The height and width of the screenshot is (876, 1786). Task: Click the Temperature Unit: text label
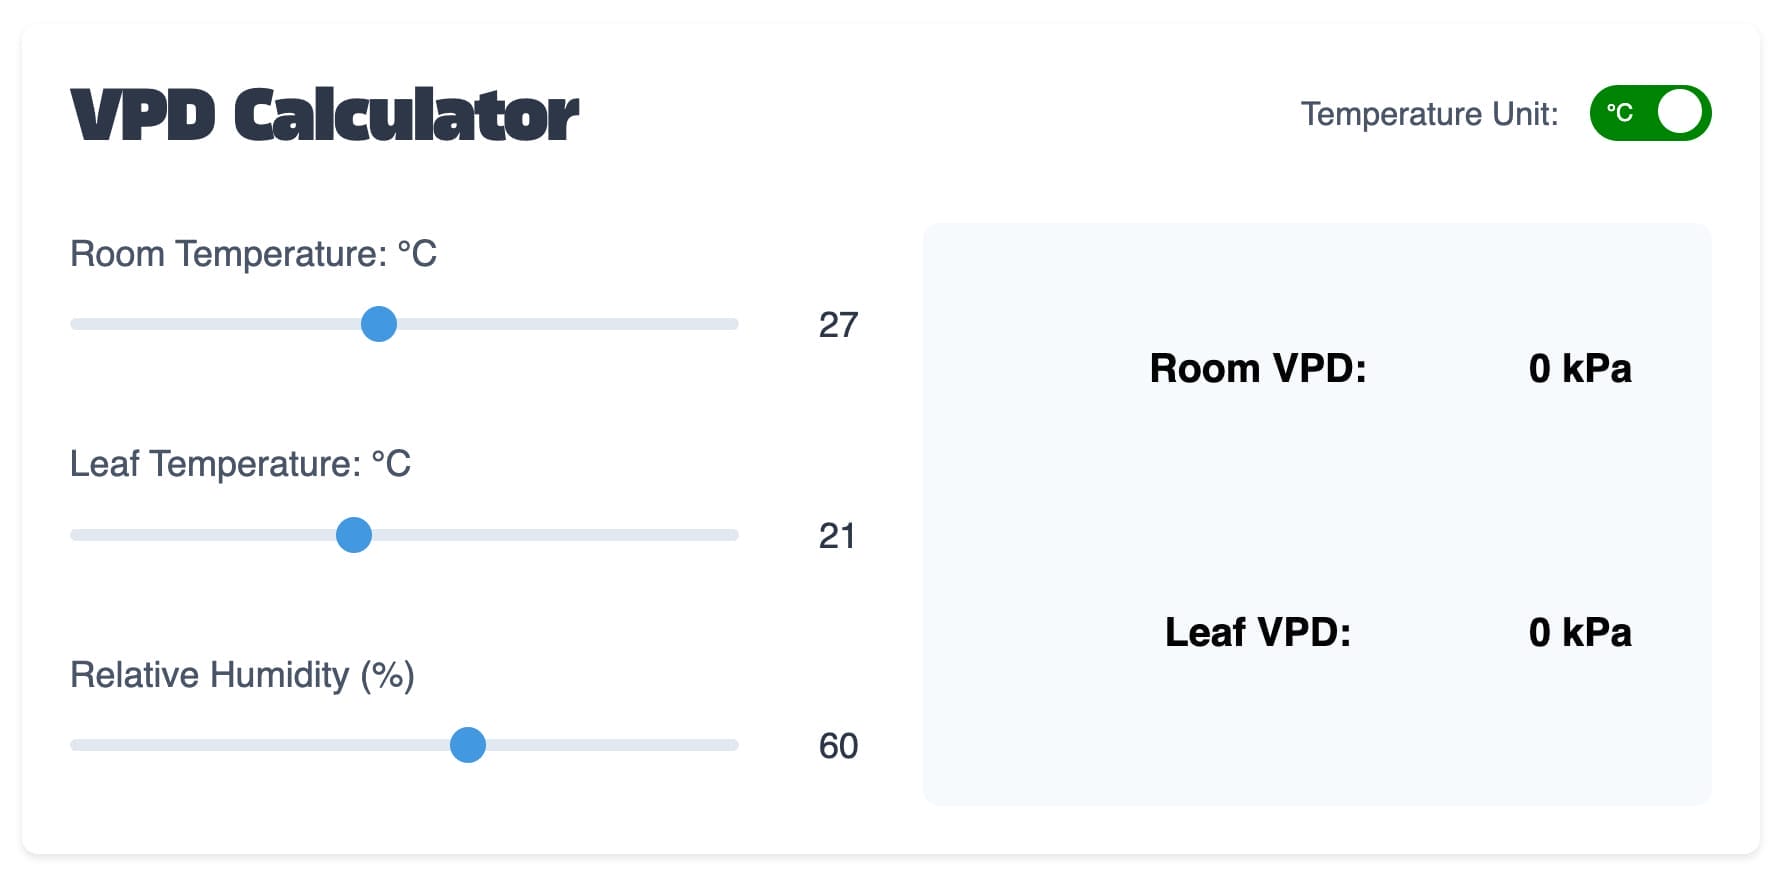(1430, 113)
